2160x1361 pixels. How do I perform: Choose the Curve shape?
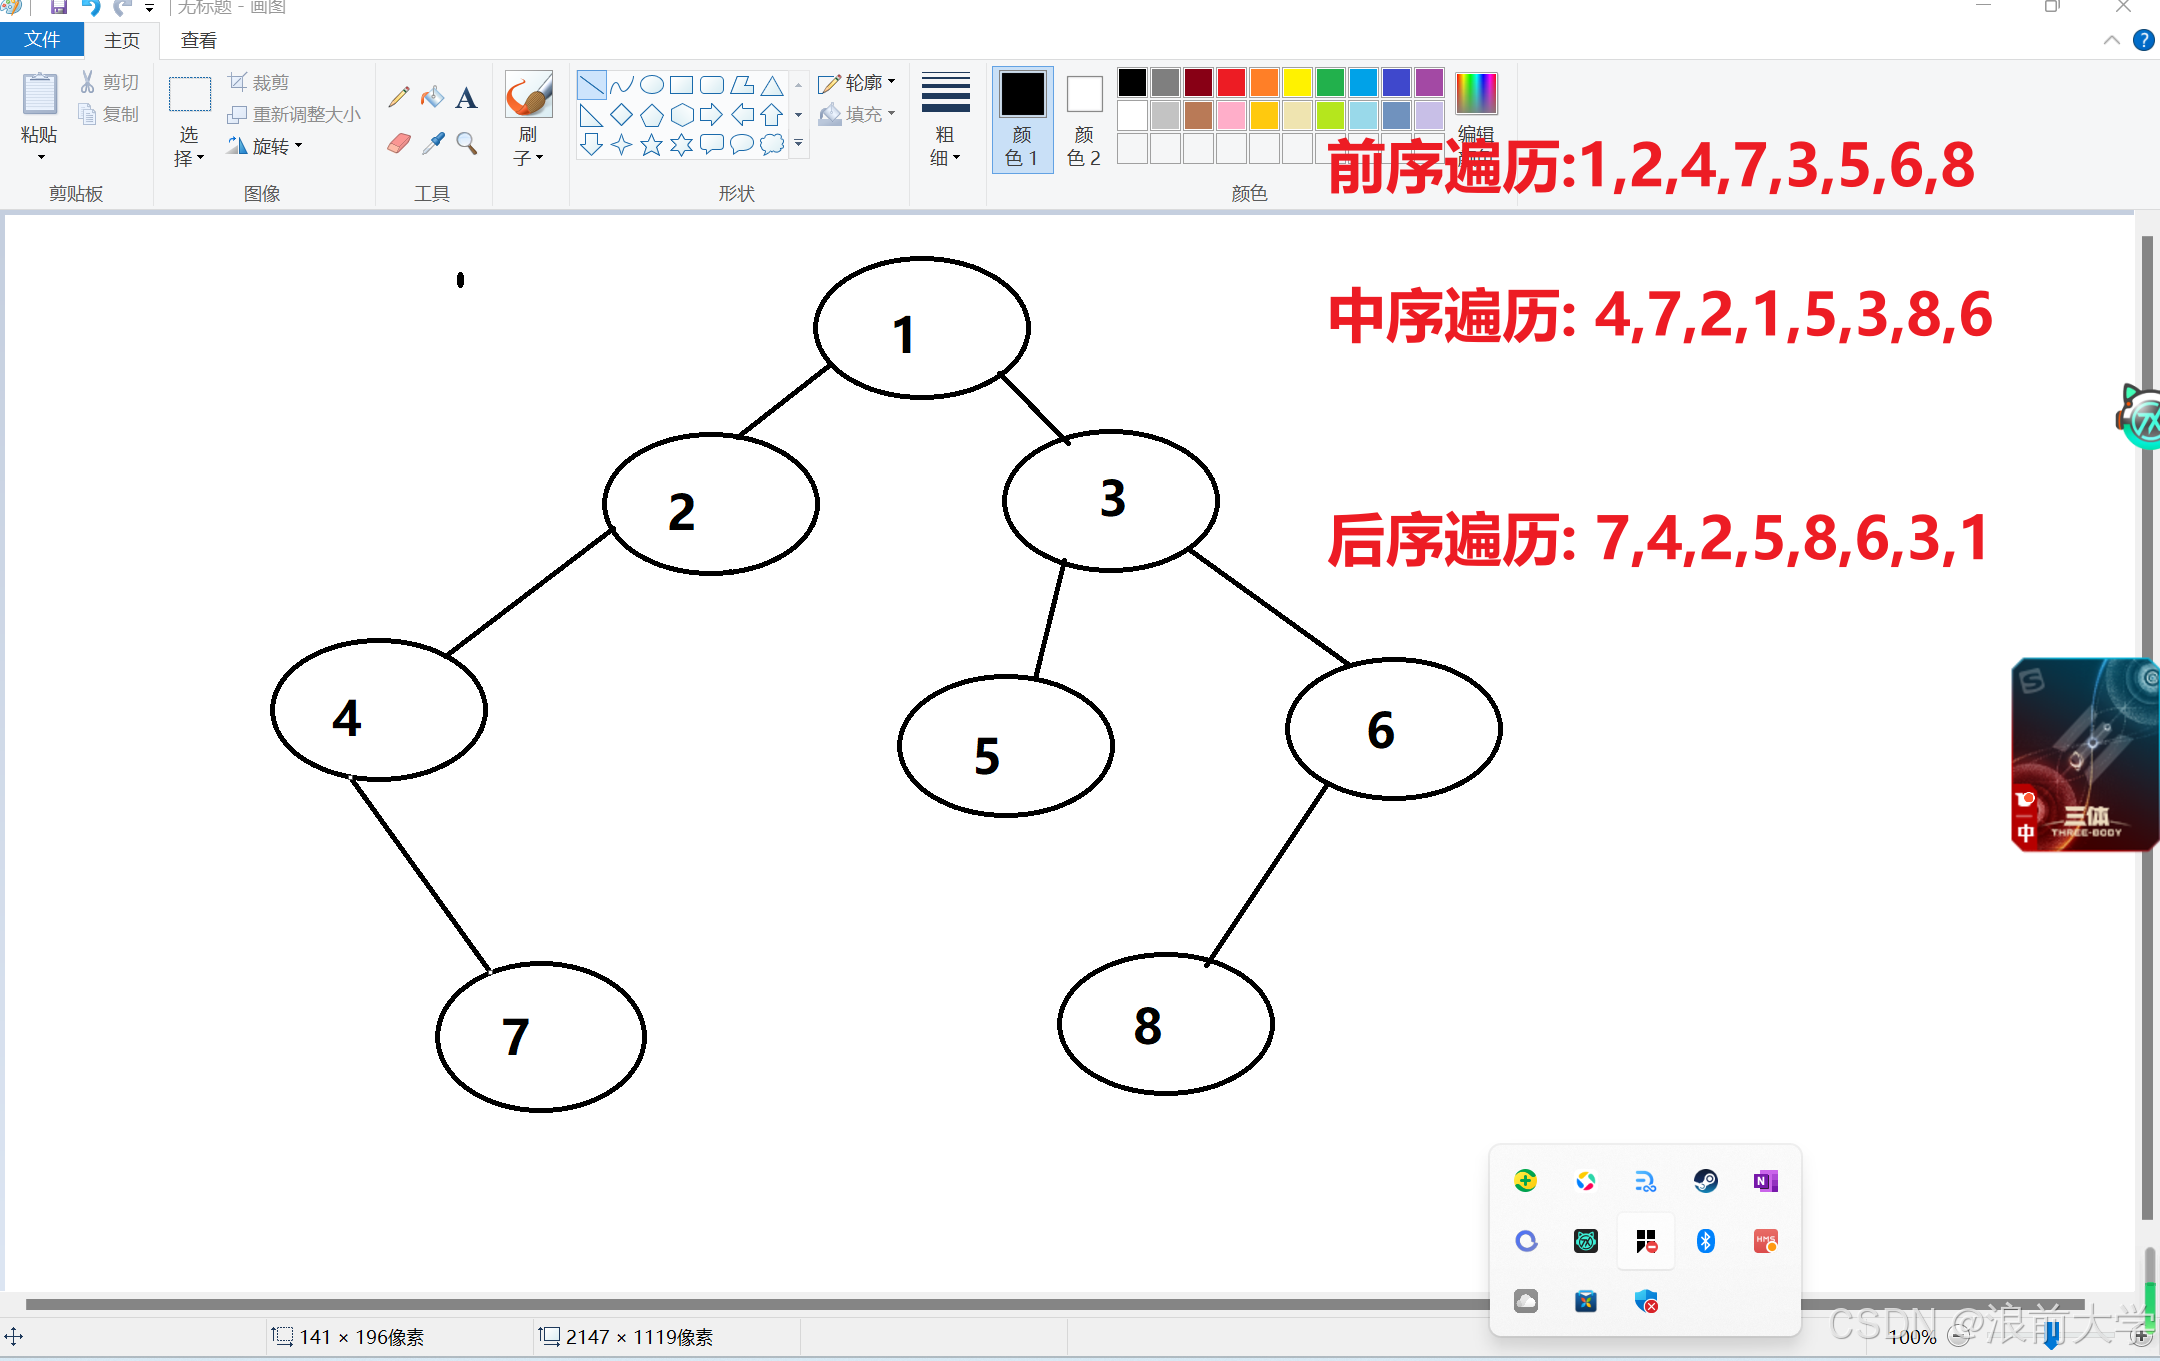pyautogui.click(x=621, y=85)
